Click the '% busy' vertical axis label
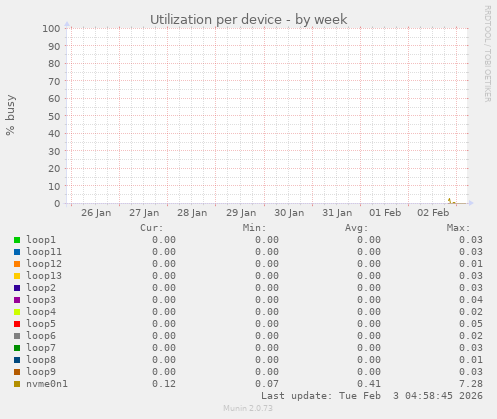Viewport: 497px width, 419px height. 10,115
